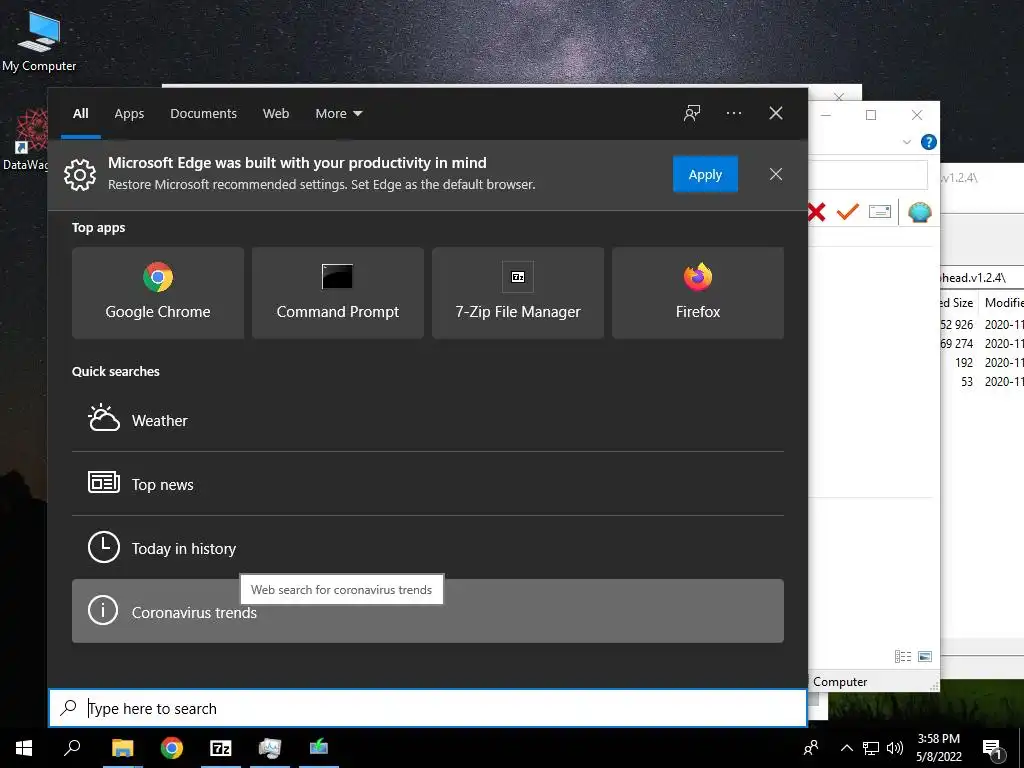Open the People icon in system tray
Screen dimensions: 1024x768
click(811, 748)
